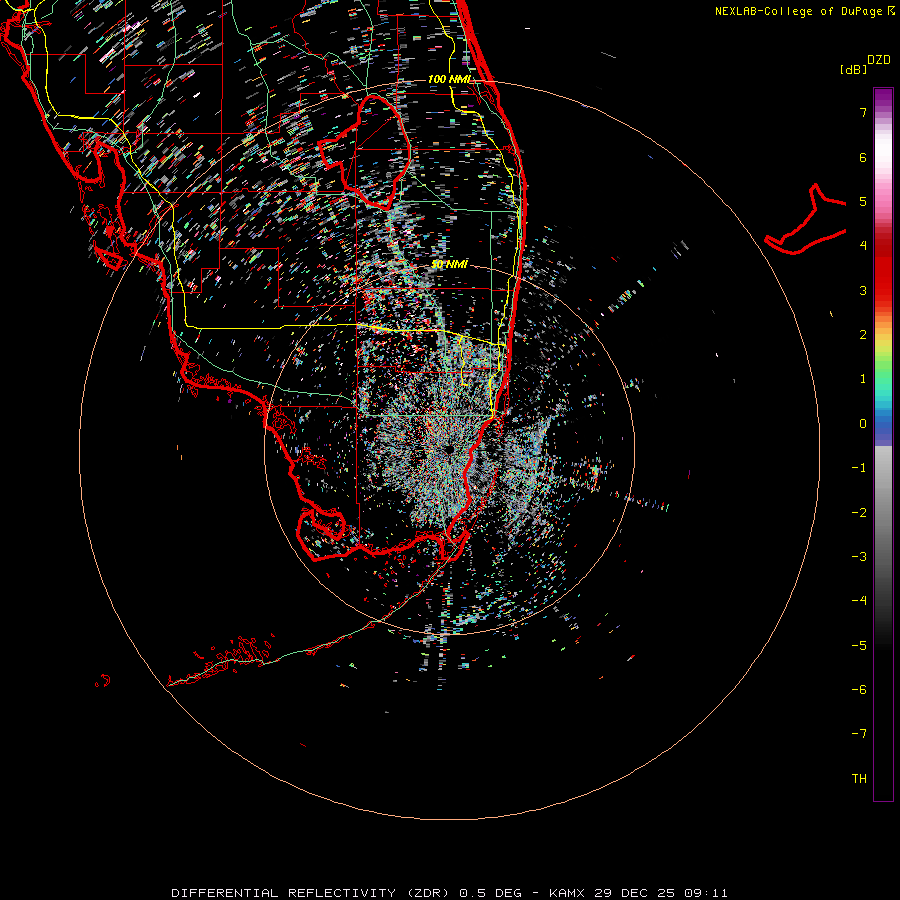Click the TH label on the color scale
Screen dimensions: 900x900
pyautogui.click(x=859, y=778)
